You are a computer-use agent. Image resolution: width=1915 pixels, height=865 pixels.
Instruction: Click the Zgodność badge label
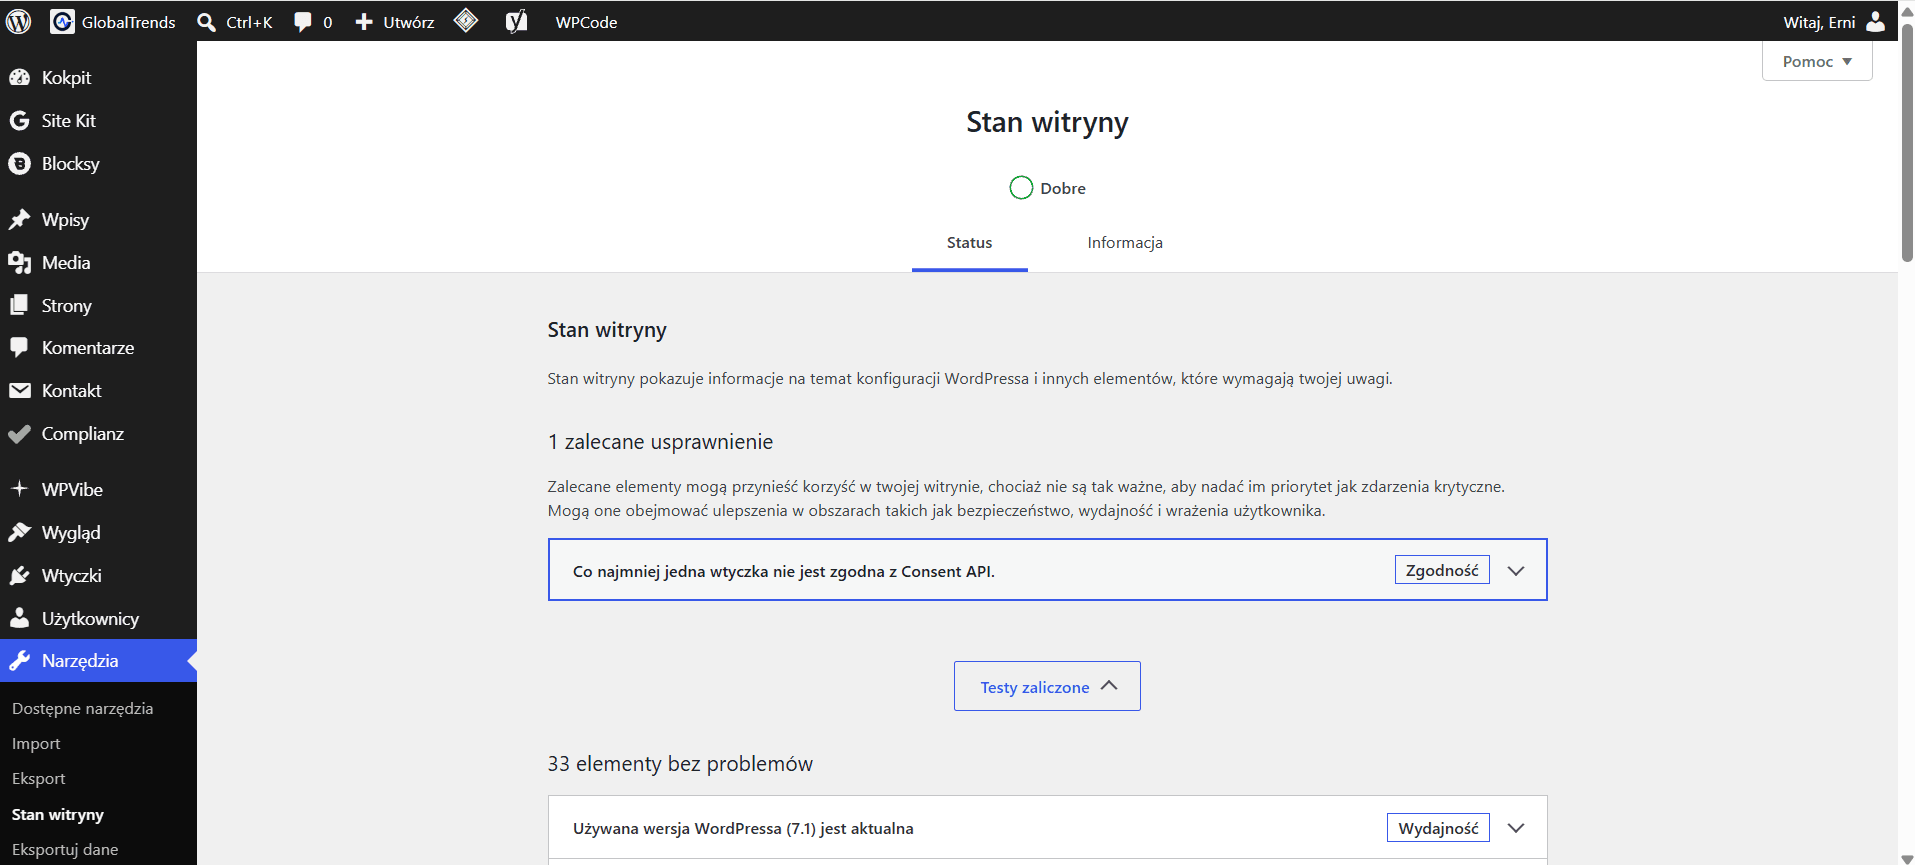pos(1442,570)
